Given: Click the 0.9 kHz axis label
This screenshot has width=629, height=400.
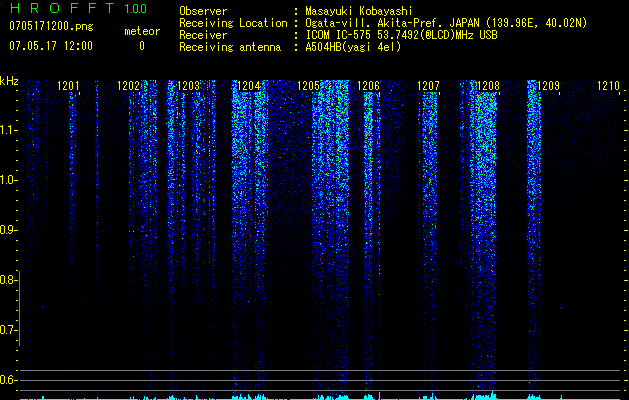Looking at the screenshot, I should click(x=8, y=230).
